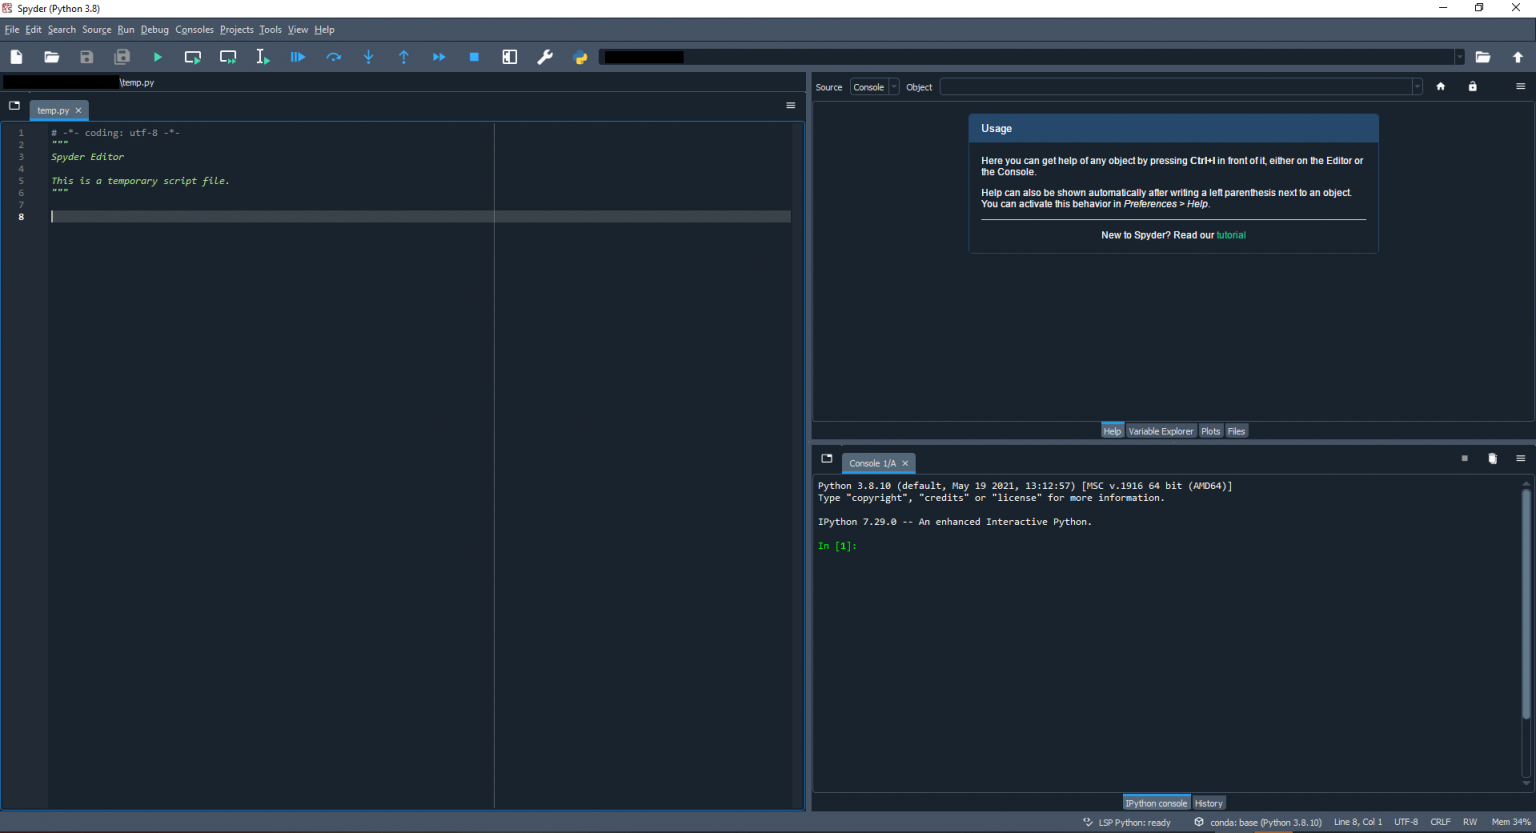The width and height of the screenshot is (1536, 833).
Task: Click the IPython console vertical scrollbar
Action: click(x=1526, y=600)
